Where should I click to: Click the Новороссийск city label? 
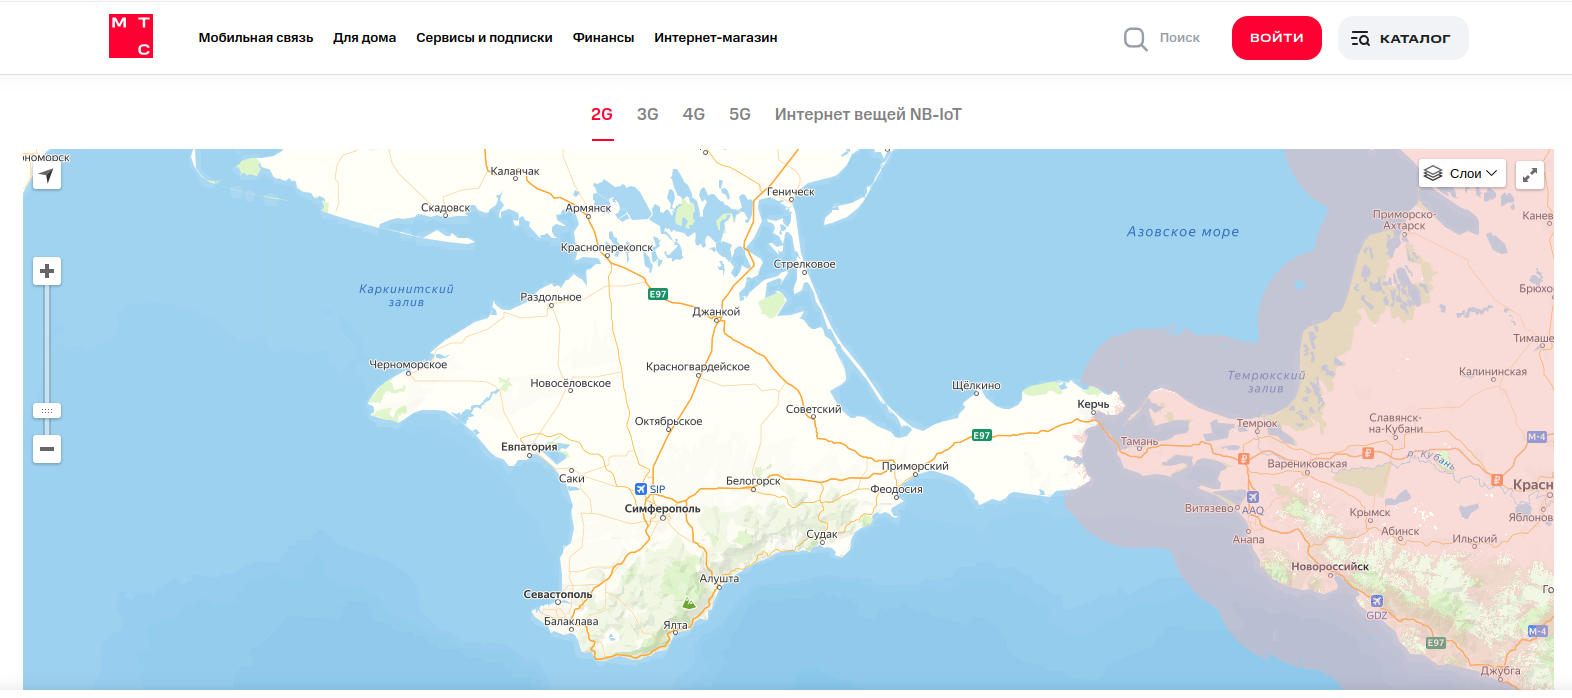click(x=1330, y=566)
